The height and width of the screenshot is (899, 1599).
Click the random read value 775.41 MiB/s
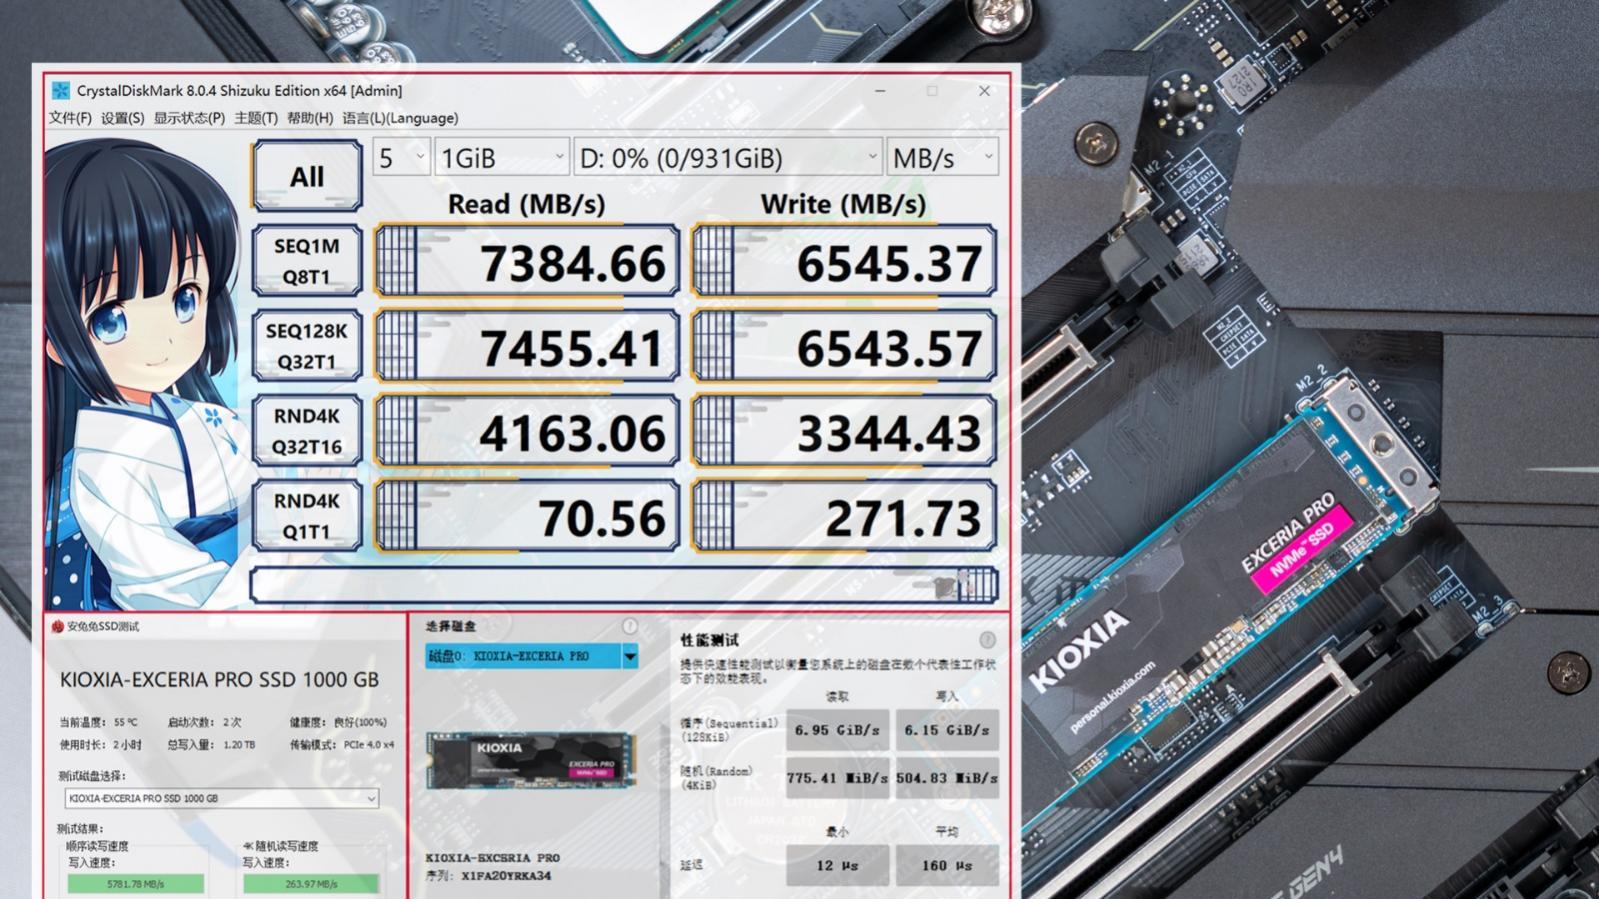[x=837, y=777]
